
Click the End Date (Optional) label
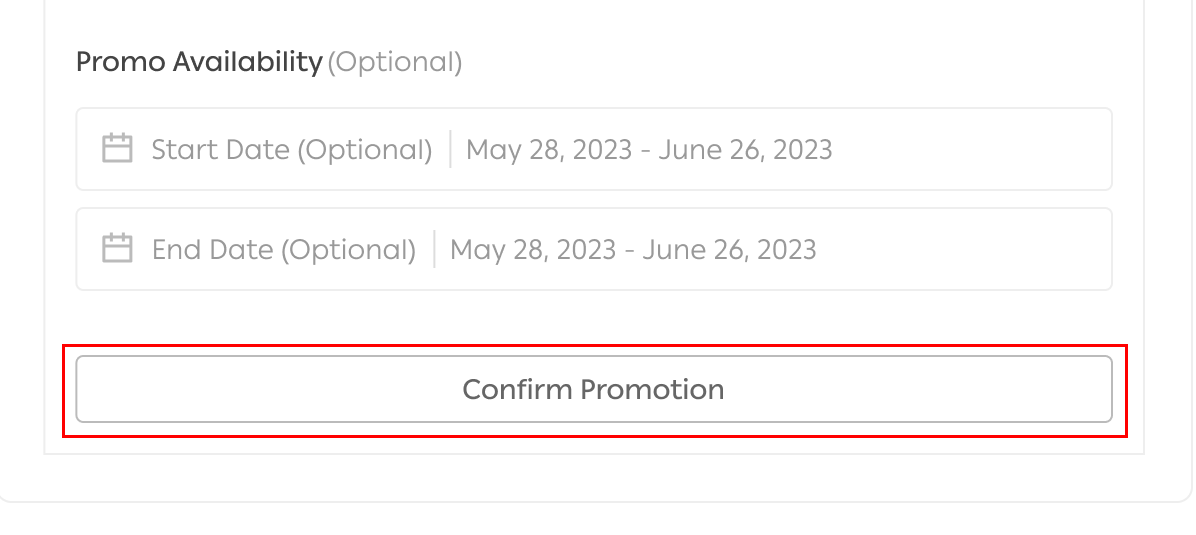283,249
